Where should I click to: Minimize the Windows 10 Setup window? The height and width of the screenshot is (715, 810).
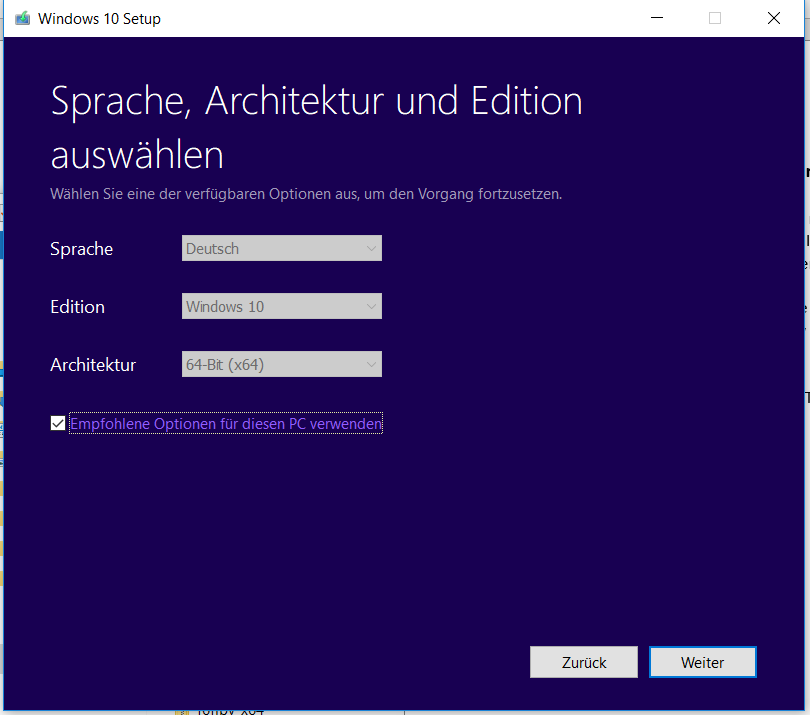pos(657,18)
